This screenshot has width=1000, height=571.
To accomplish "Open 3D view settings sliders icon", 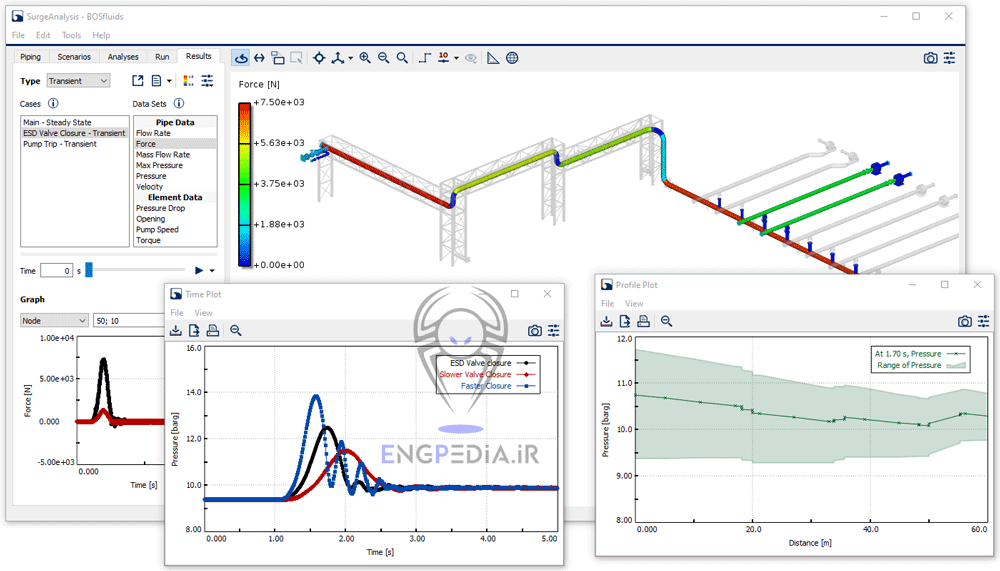I will click(x=950, y=58).
